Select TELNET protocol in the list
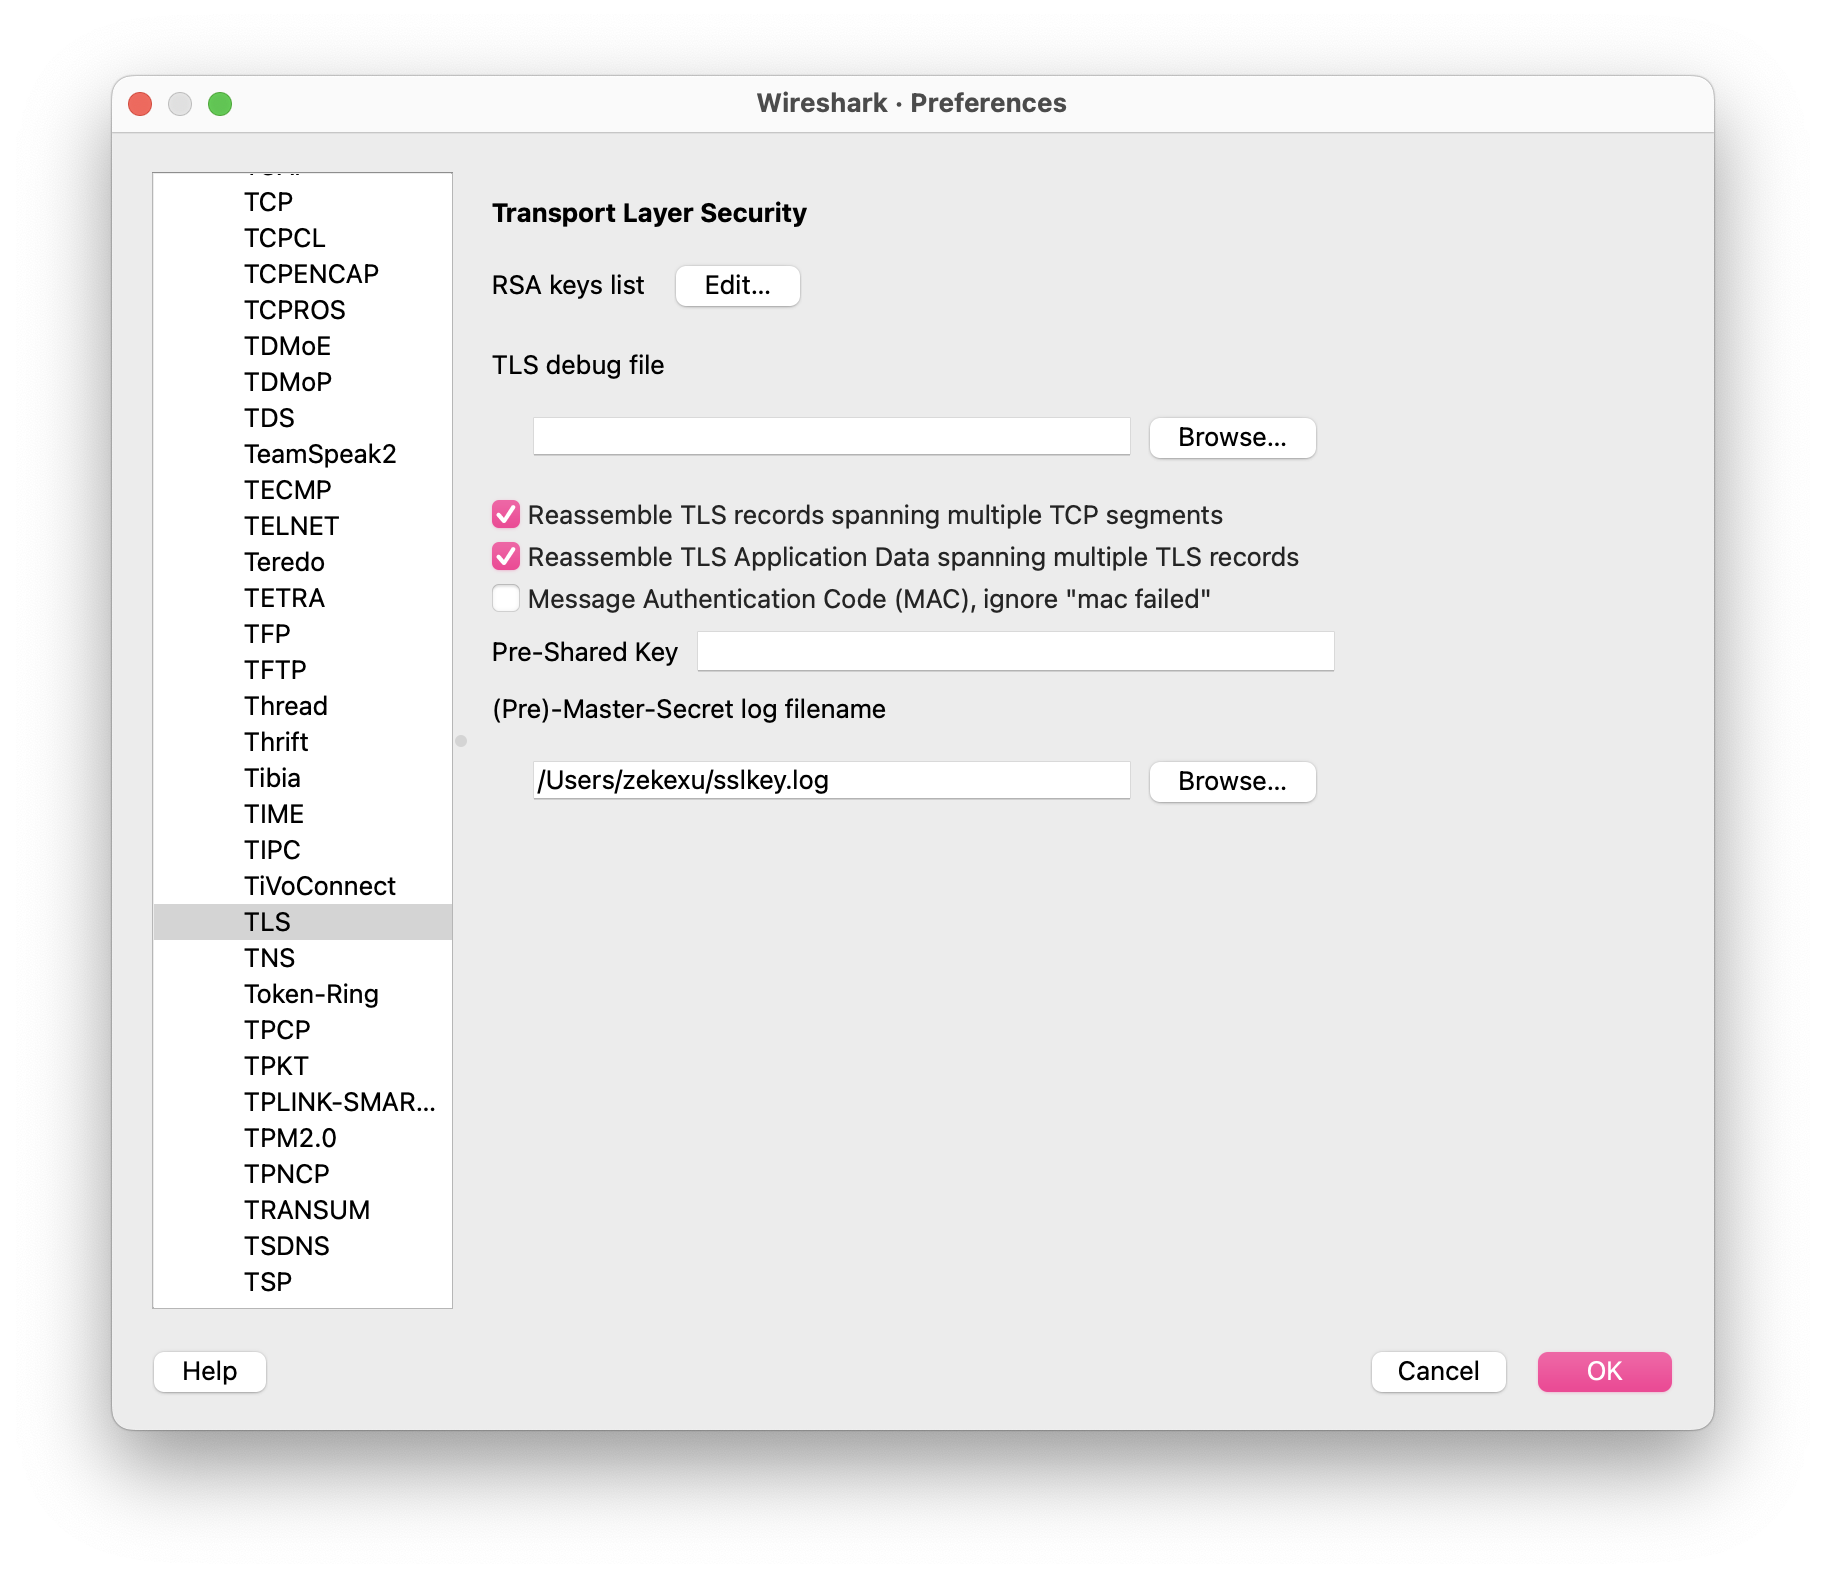Image resolution: width=1826 pixels, height=1578 pixels. pyautogui.click(x=292, y=526)
